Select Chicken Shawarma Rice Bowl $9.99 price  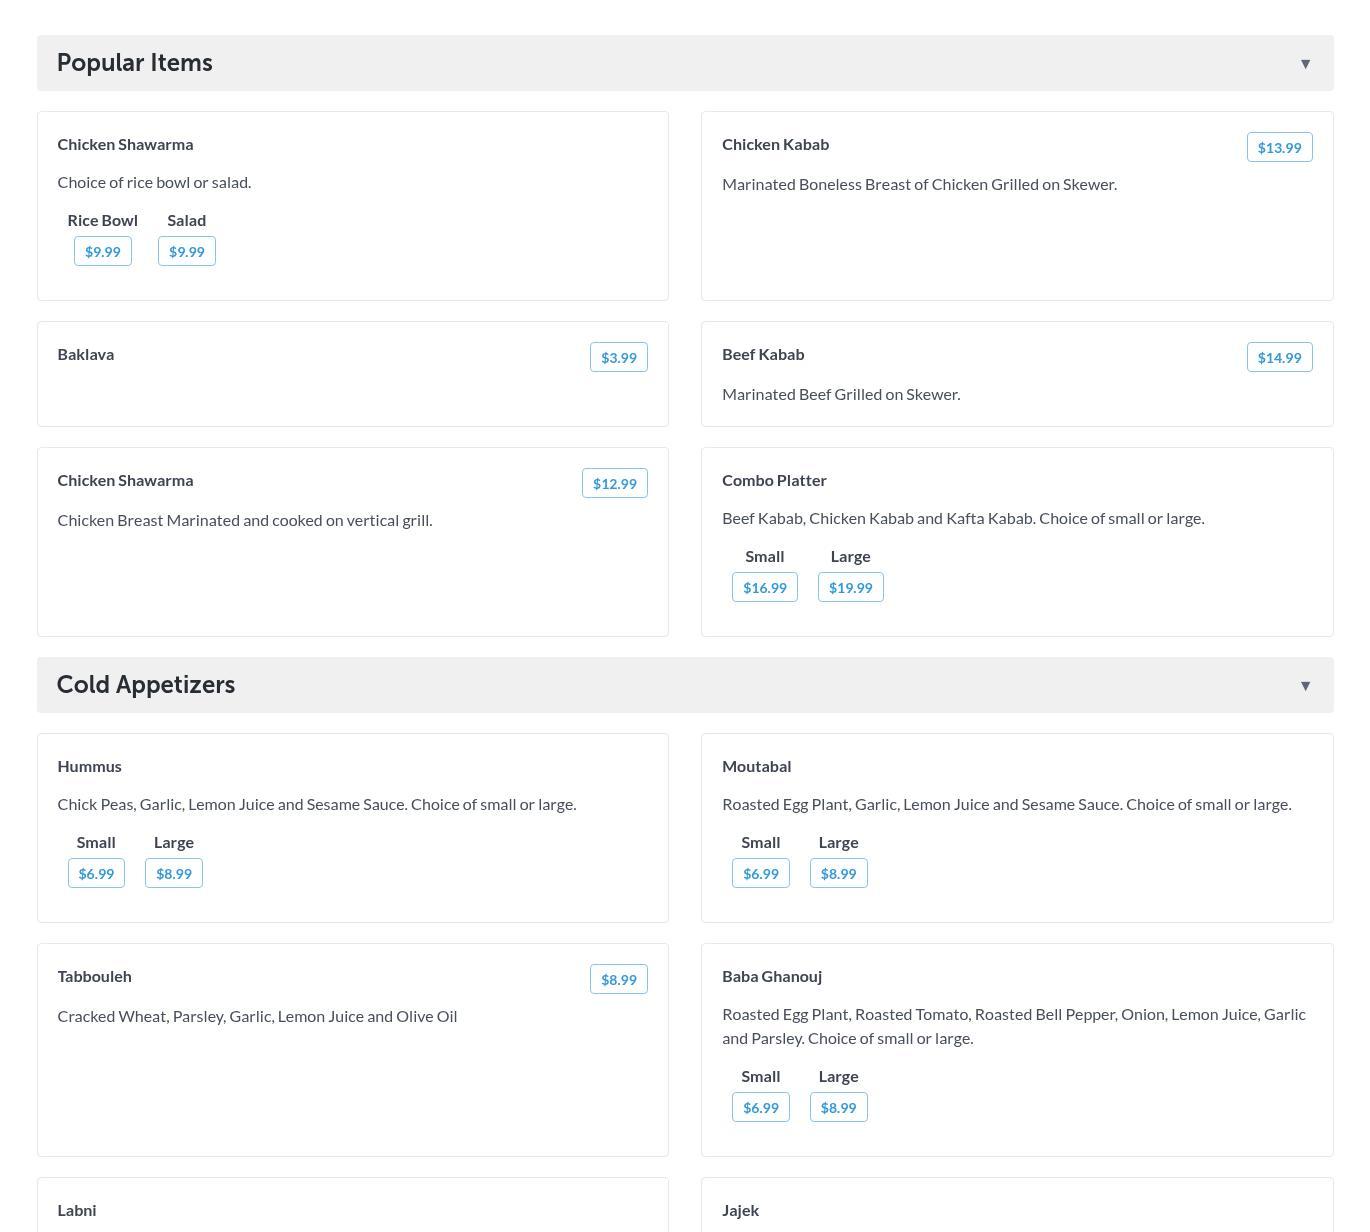pyautogui.click(x=103, y=252)
